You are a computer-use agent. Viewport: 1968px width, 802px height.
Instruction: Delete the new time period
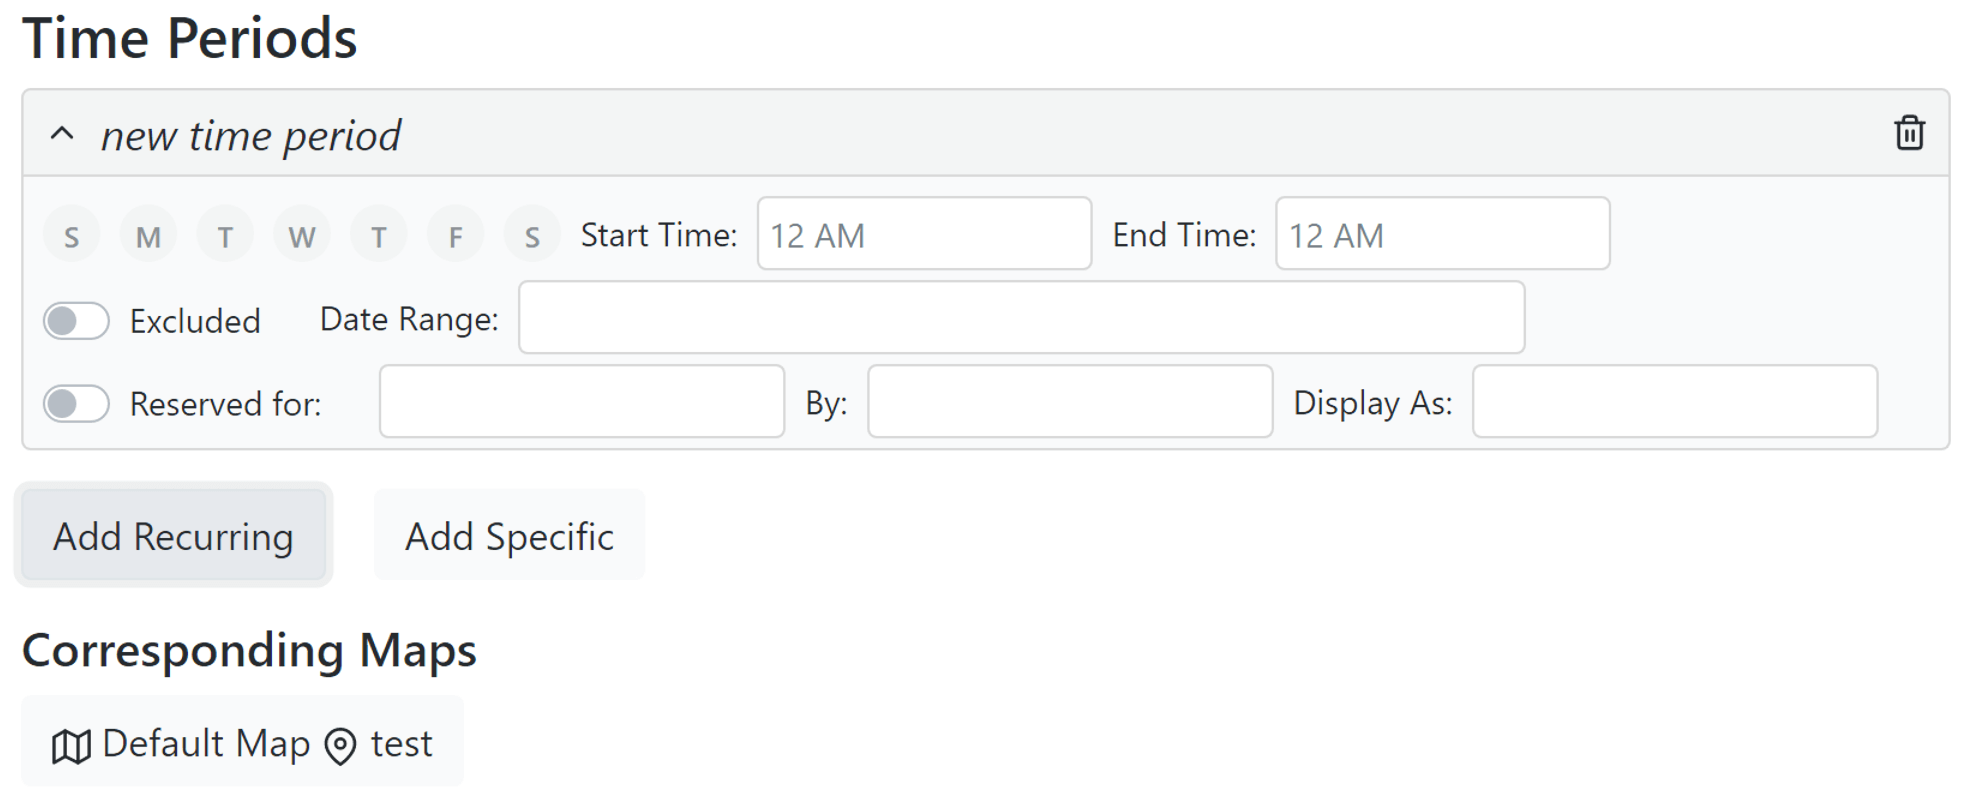tap(1909, 133)
